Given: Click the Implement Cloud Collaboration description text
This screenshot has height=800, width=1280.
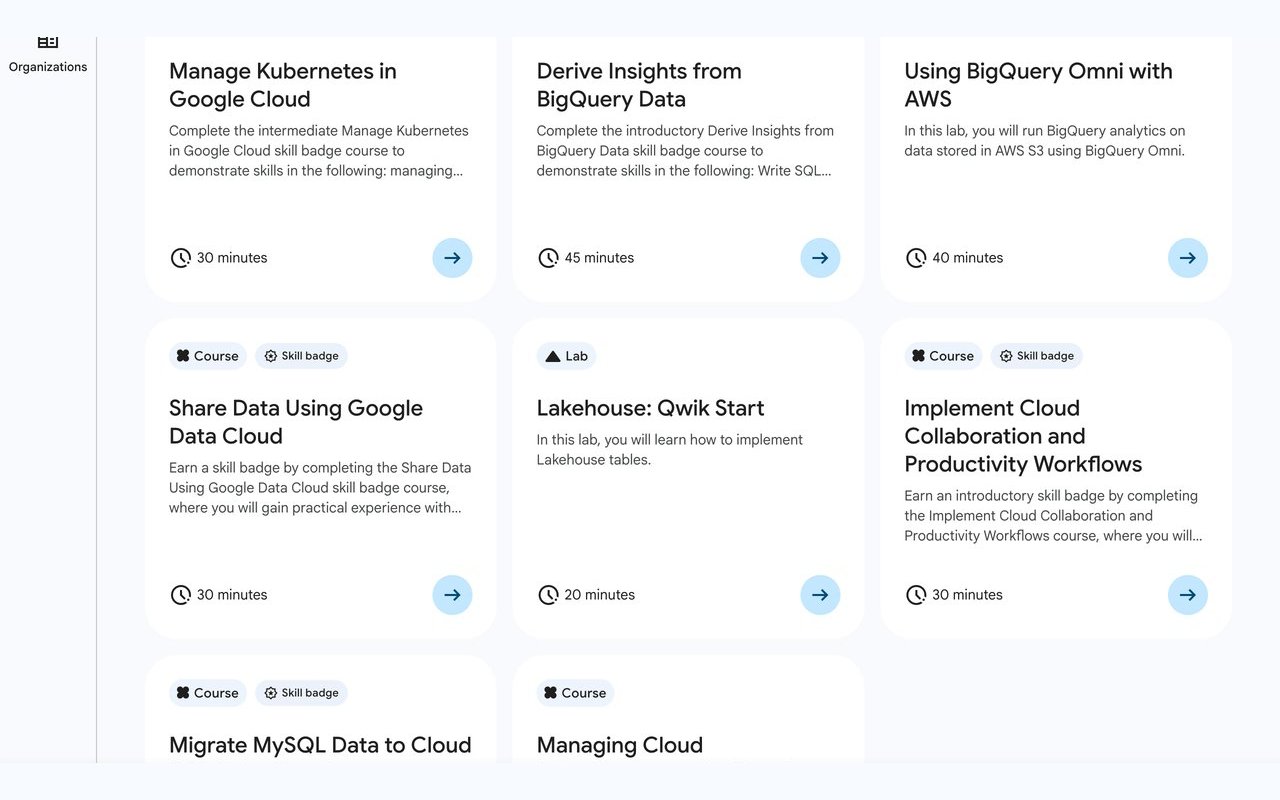Looking at the screenshot, I should click(1053, 516).
